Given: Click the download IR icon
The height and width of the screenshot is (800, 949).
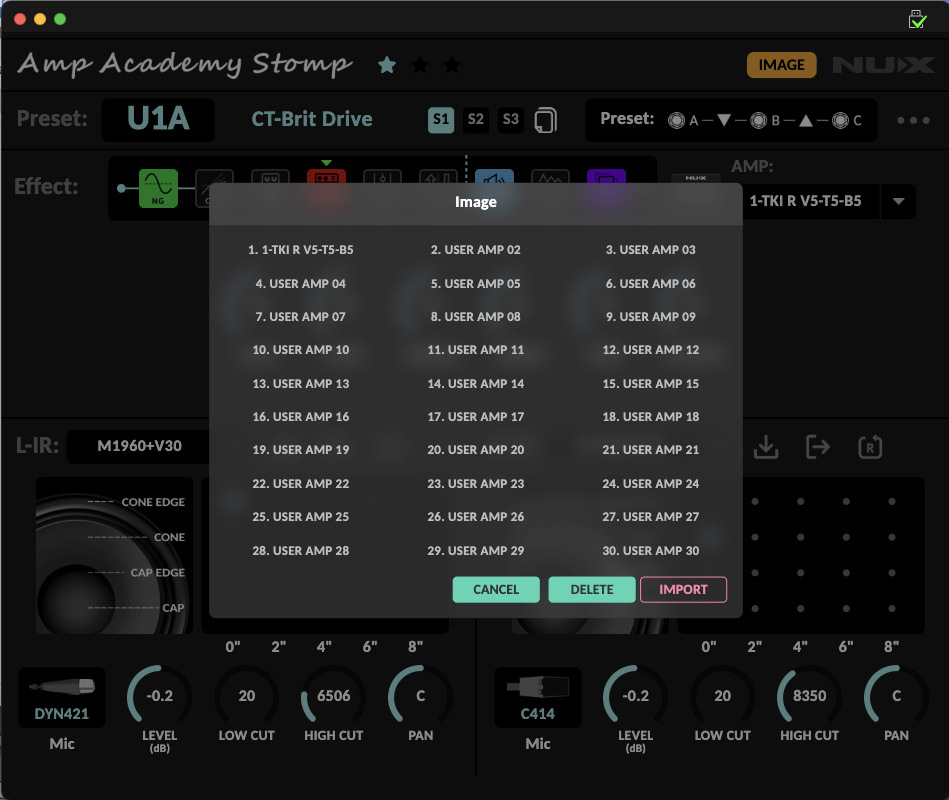Looking at the screenshot, I should pyautogui.click(x=766, y=447).
